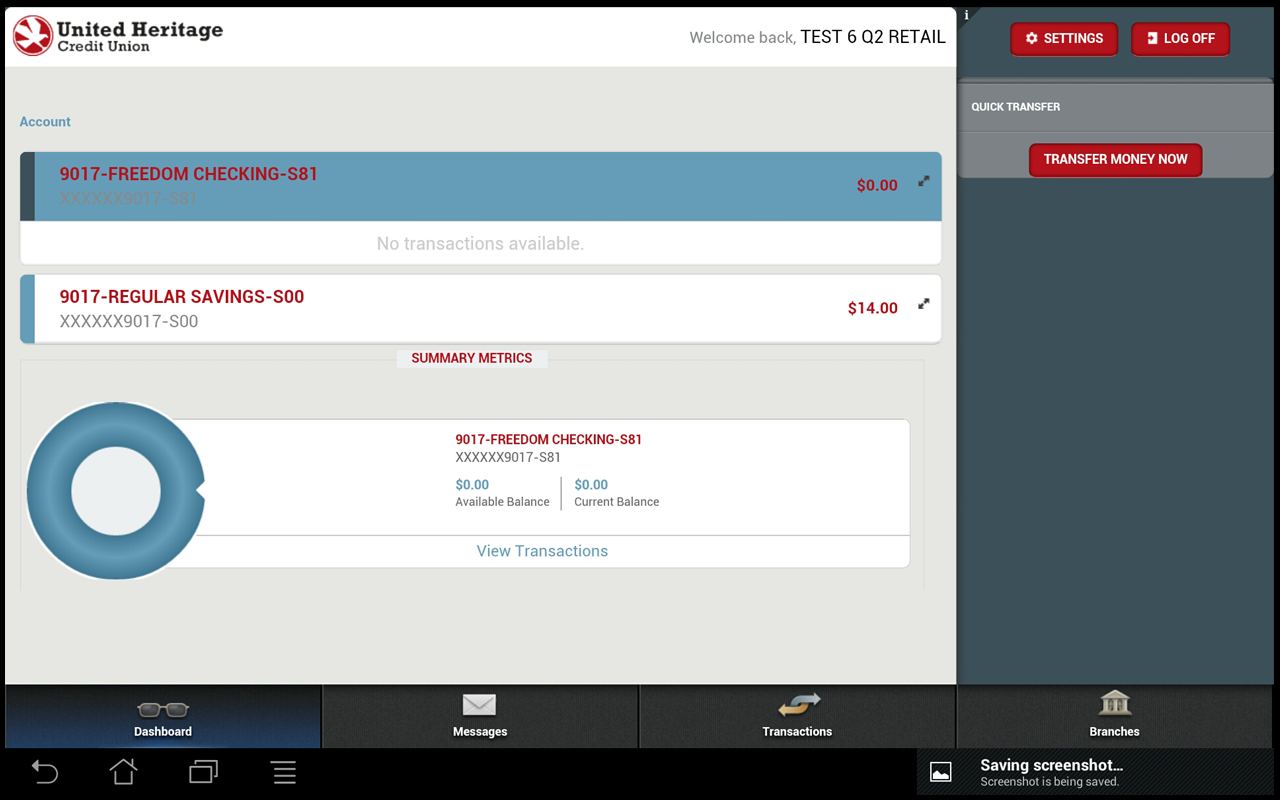Click the No transactions available message

point(480,244)
